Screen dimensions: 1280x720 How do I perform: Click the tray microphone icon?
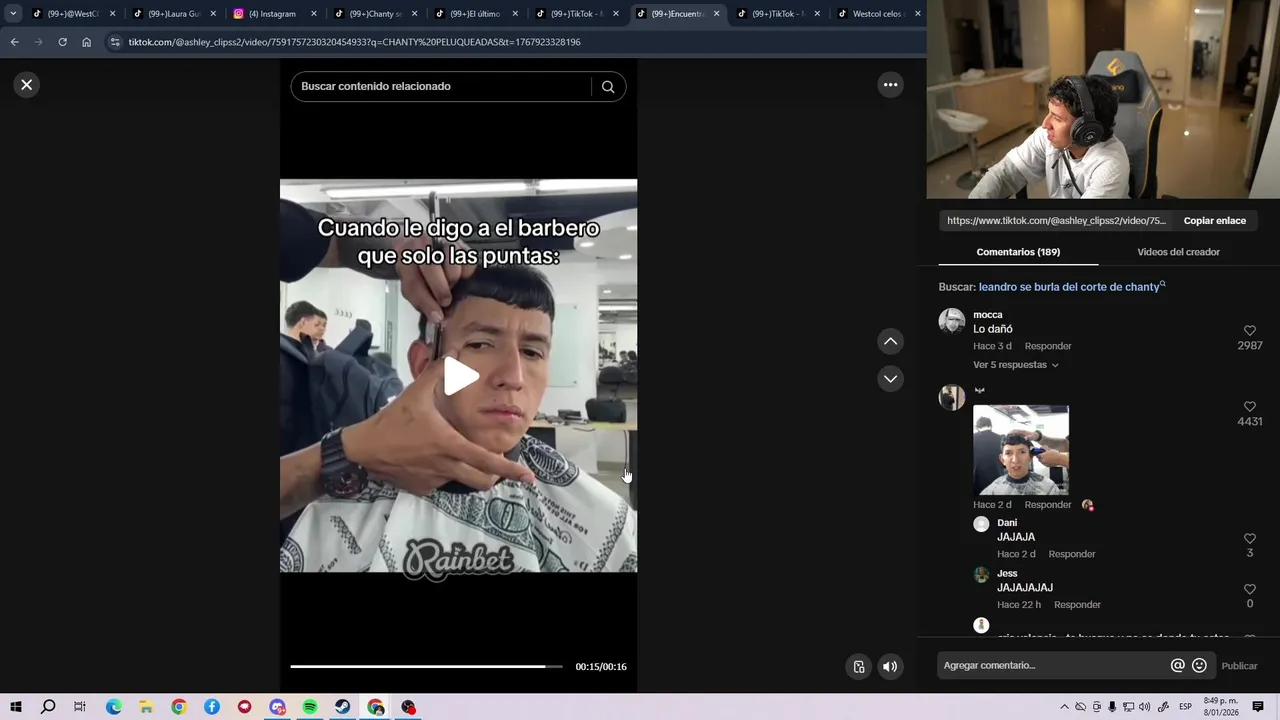[1112, 707]
